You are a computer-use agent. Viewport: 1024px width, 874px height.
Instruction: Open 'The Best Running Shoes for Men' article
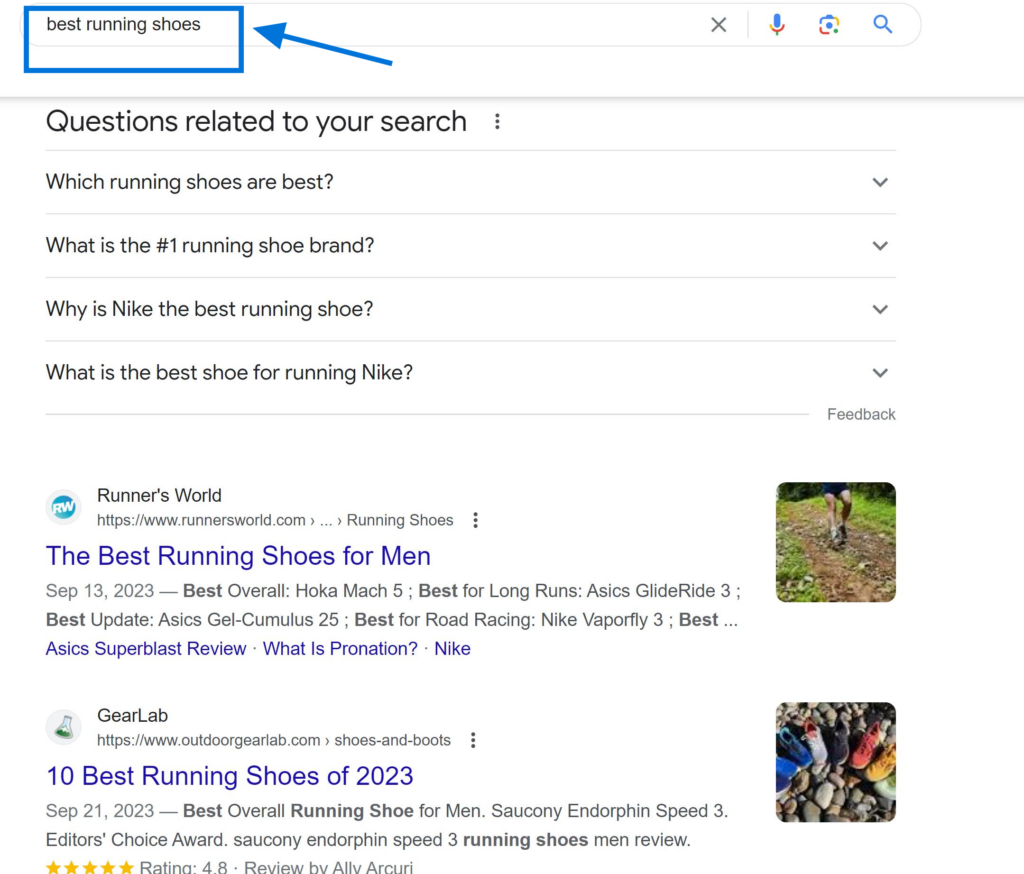[x=238, y=556]
